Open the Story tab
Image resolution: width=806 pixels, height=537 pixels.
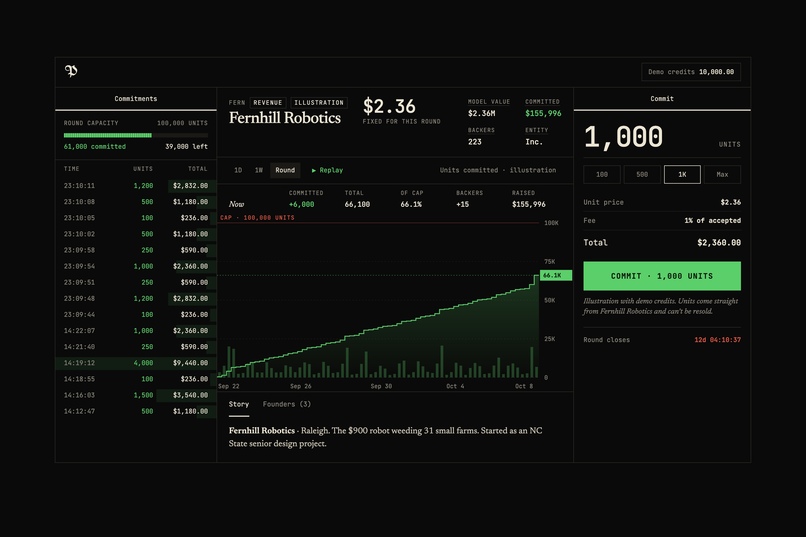(239, 404)
